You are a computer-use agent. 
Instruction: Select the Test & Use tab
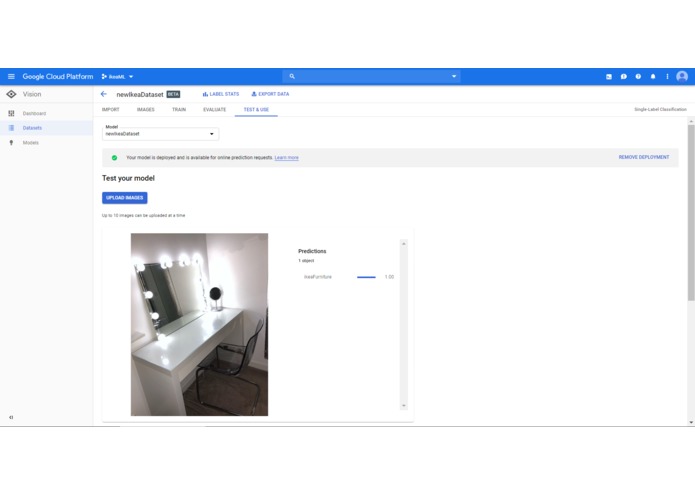pos(256,109)
